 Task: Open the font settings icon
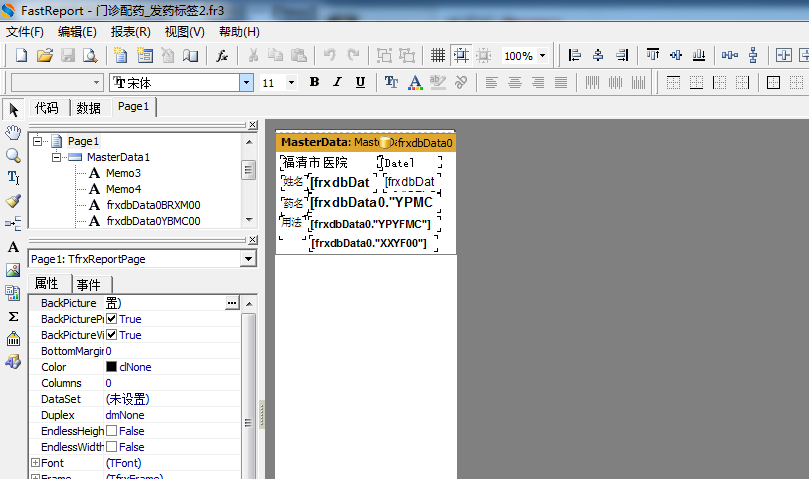coord(391,82)
